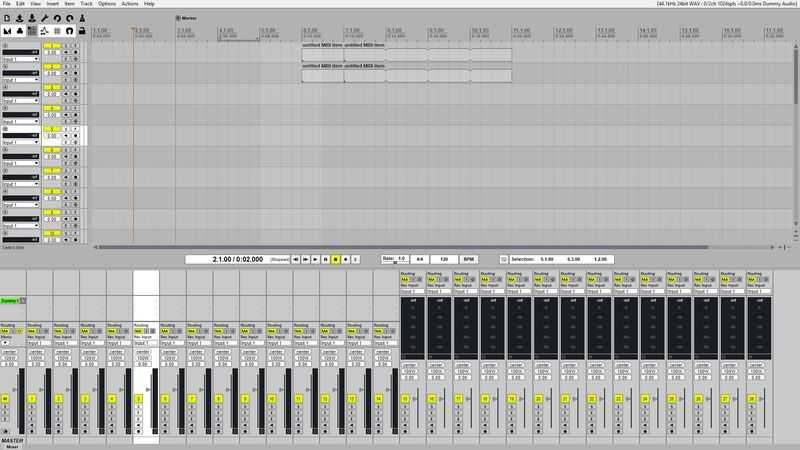Arm record on mixer strip 3
Image resolution: width=800 pixels, height=450 pixels.
(x=85, y=431)
